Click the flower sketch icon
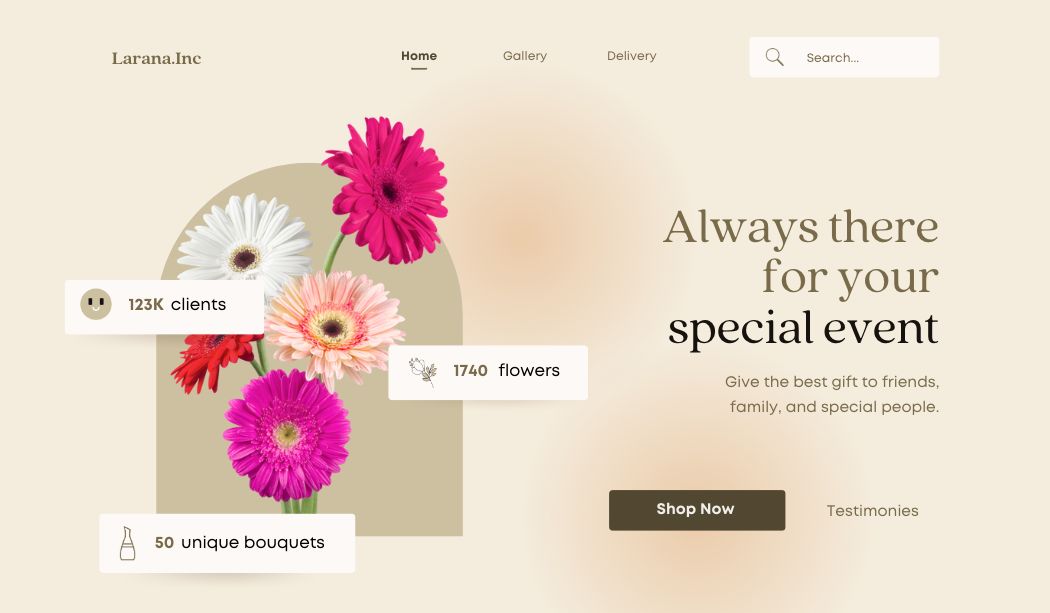Image resolution: width=1050 pixels, height=613 pixels. tap(423, 372)
